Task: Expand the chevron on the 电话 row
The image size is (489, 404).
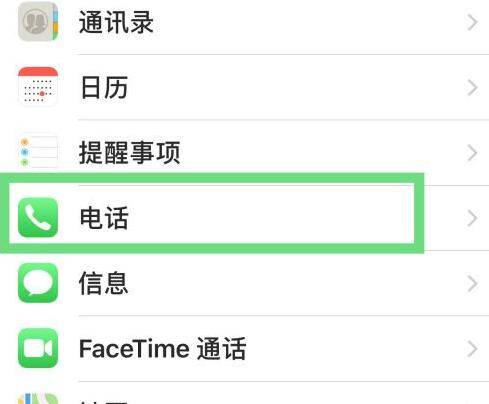Action: pyautogui.click(x=472, y=218)
